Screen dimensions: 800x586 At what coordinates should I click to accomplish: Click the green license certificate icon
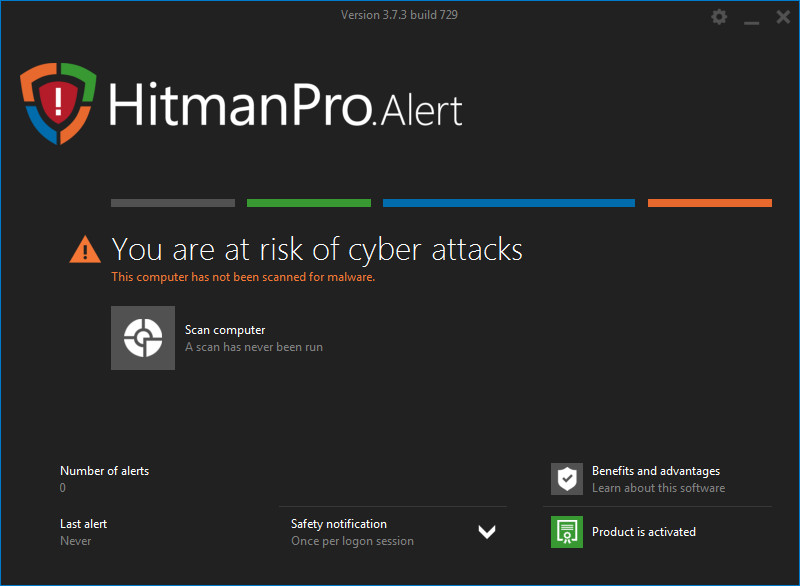click(x=567, y=532)
